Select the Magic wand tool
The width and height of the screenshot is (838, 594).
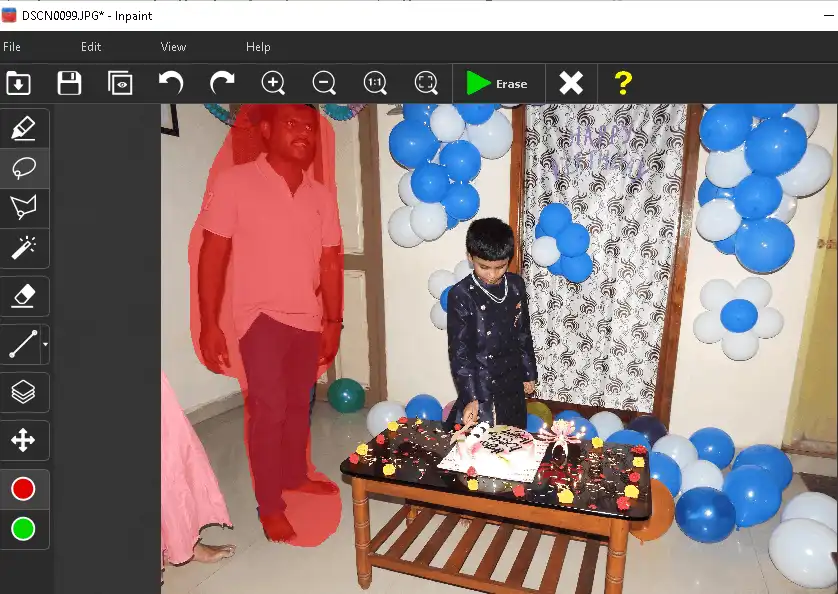coord(24,247)
